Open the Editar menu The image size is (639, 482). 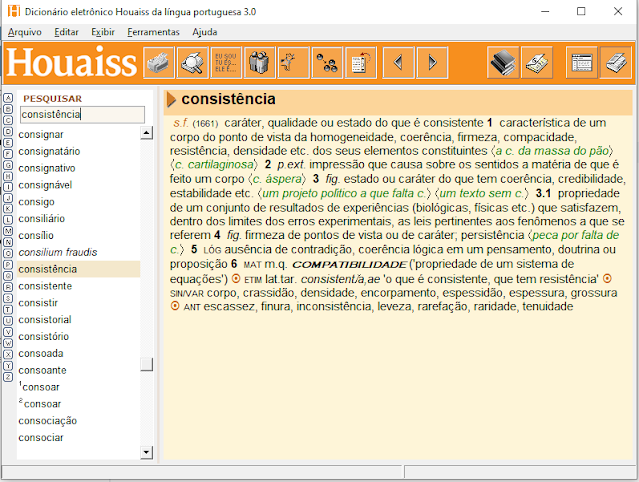click(66, 32)
